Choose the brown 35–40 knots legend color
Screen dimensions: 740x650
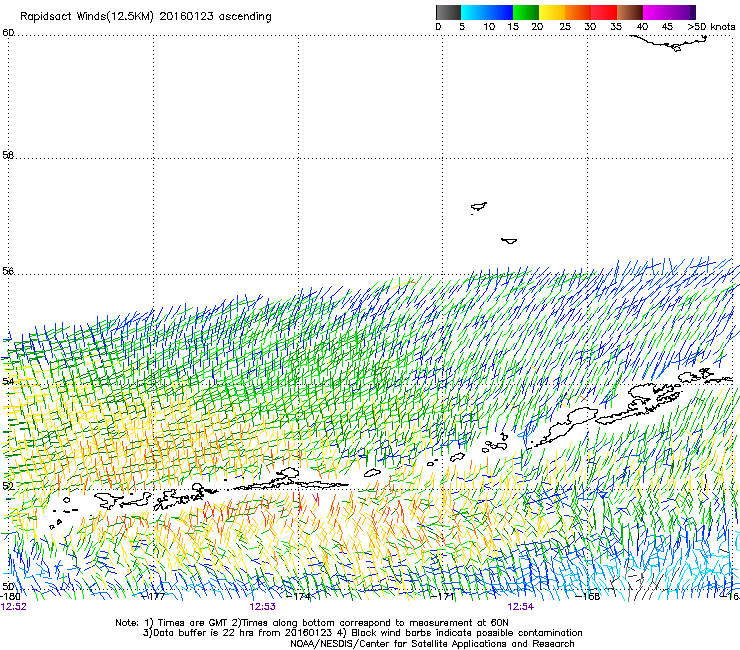[x=630, y=12]
